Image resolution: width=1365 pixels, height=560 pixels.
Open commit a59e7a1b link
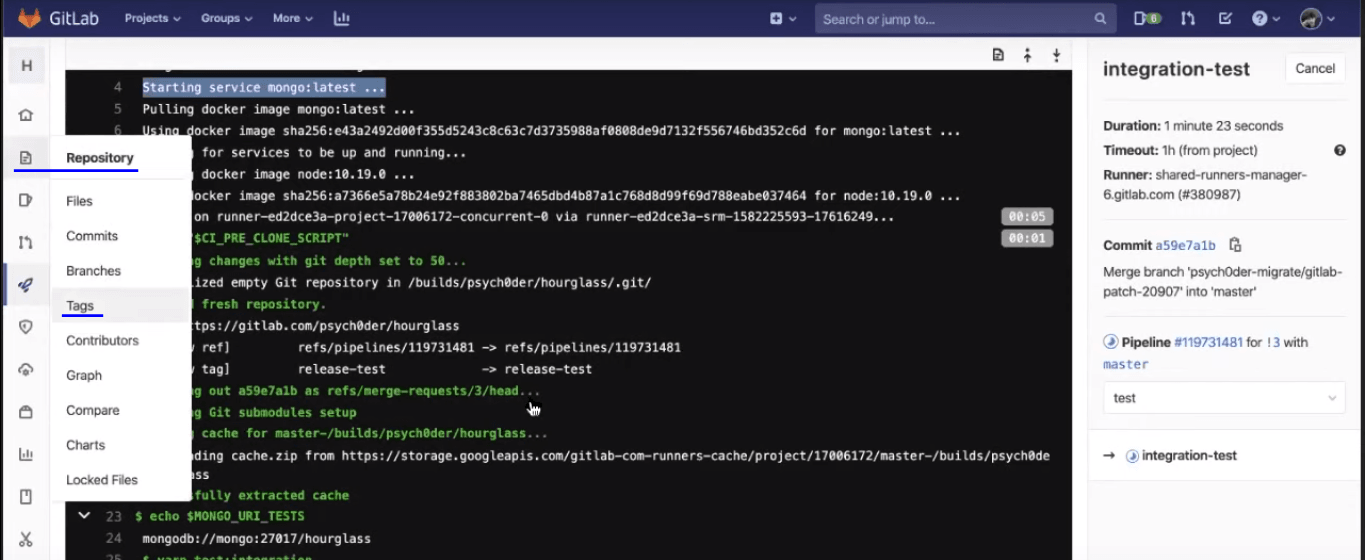(x=1186, y=245)
